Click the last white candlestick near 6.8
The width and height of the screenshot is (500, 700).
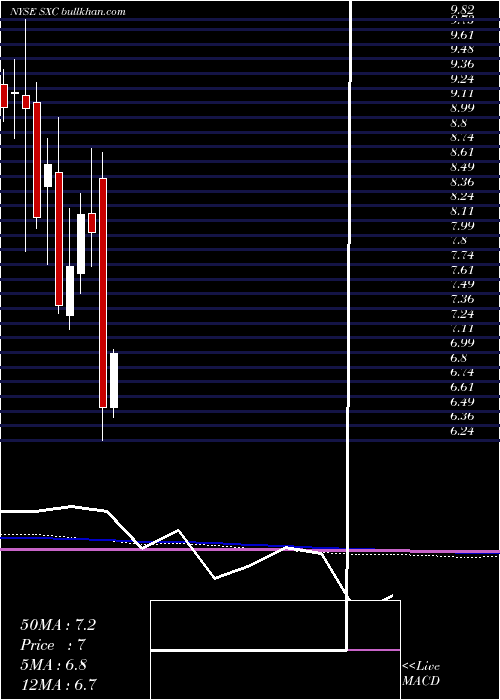tap(114, 380)
